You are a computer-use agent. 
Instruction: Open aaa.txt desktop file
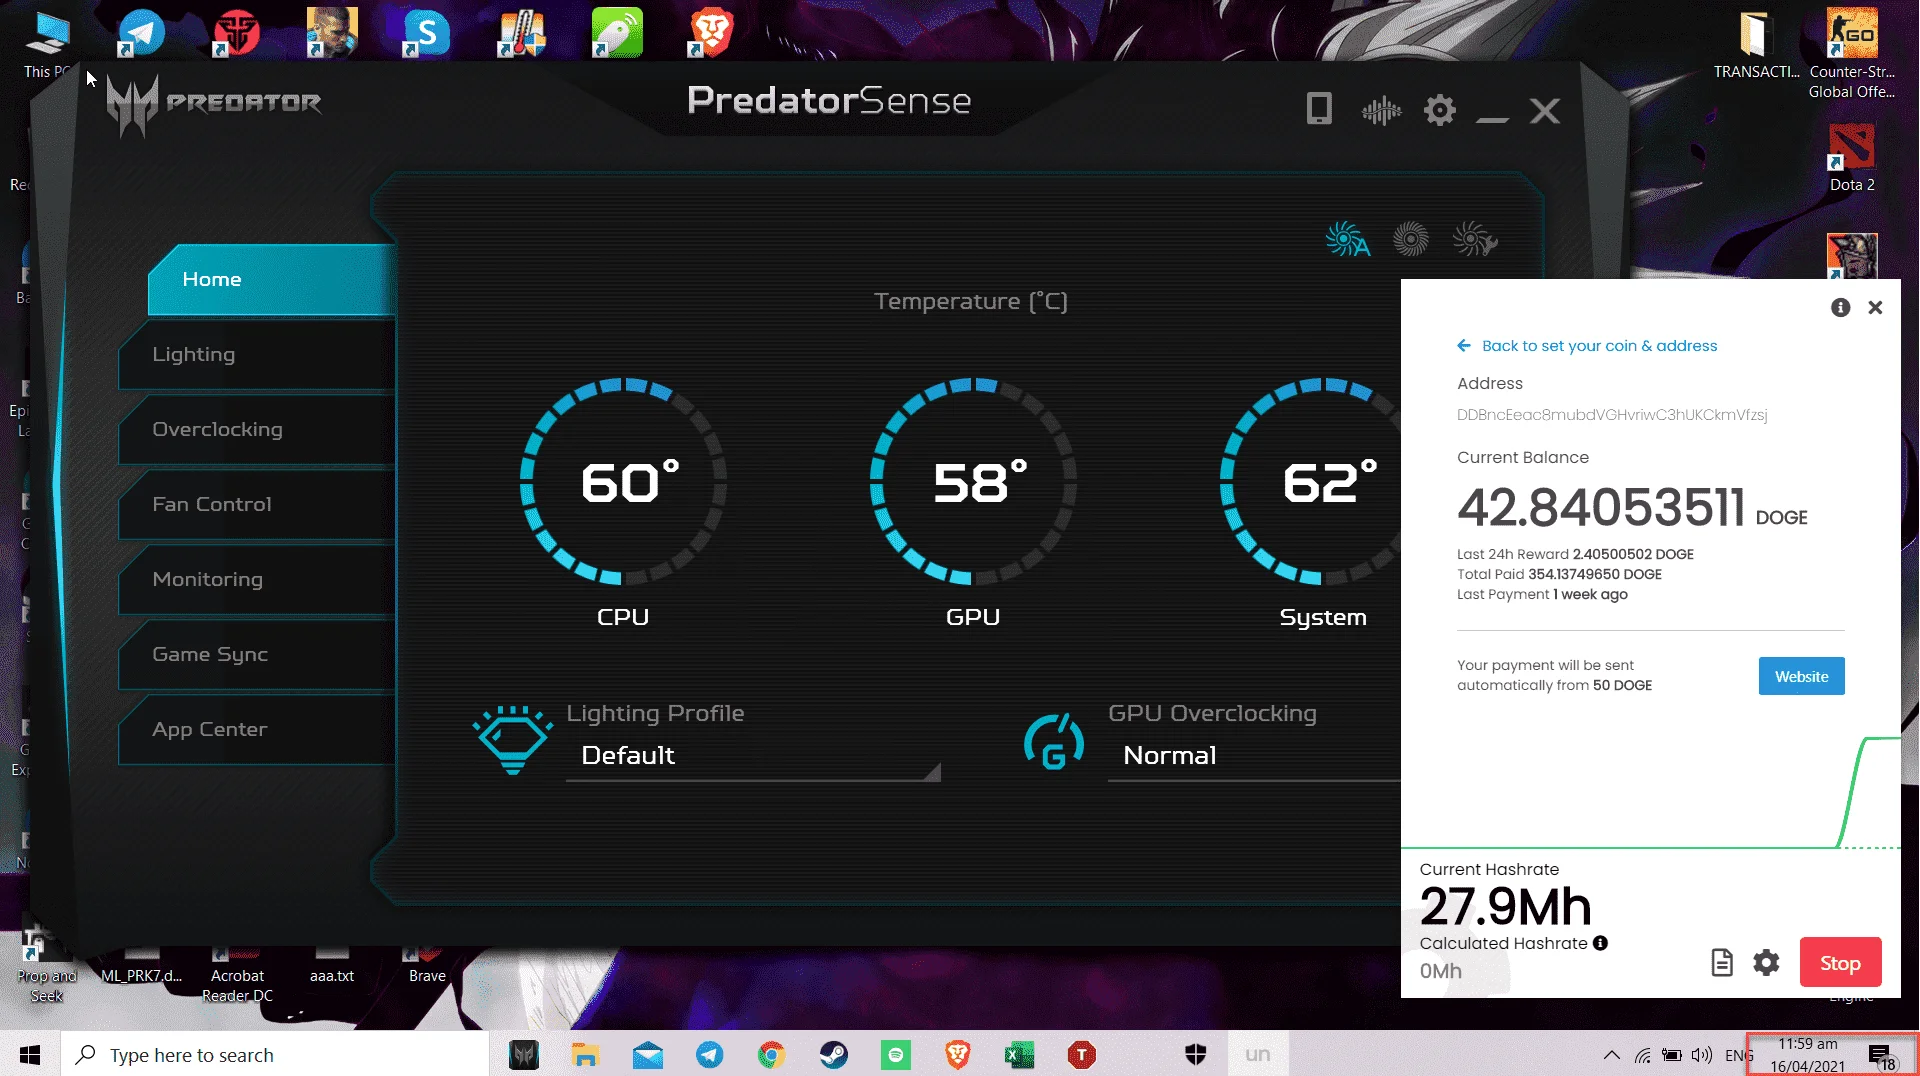click(x=332, y=965)
